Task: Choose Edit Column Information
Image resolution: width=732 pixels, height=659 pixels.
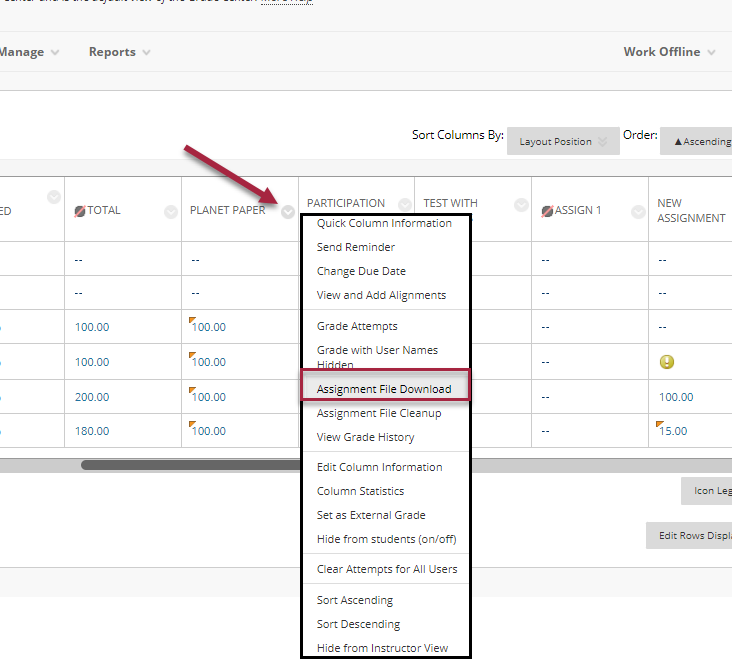Action: point(380,467)
